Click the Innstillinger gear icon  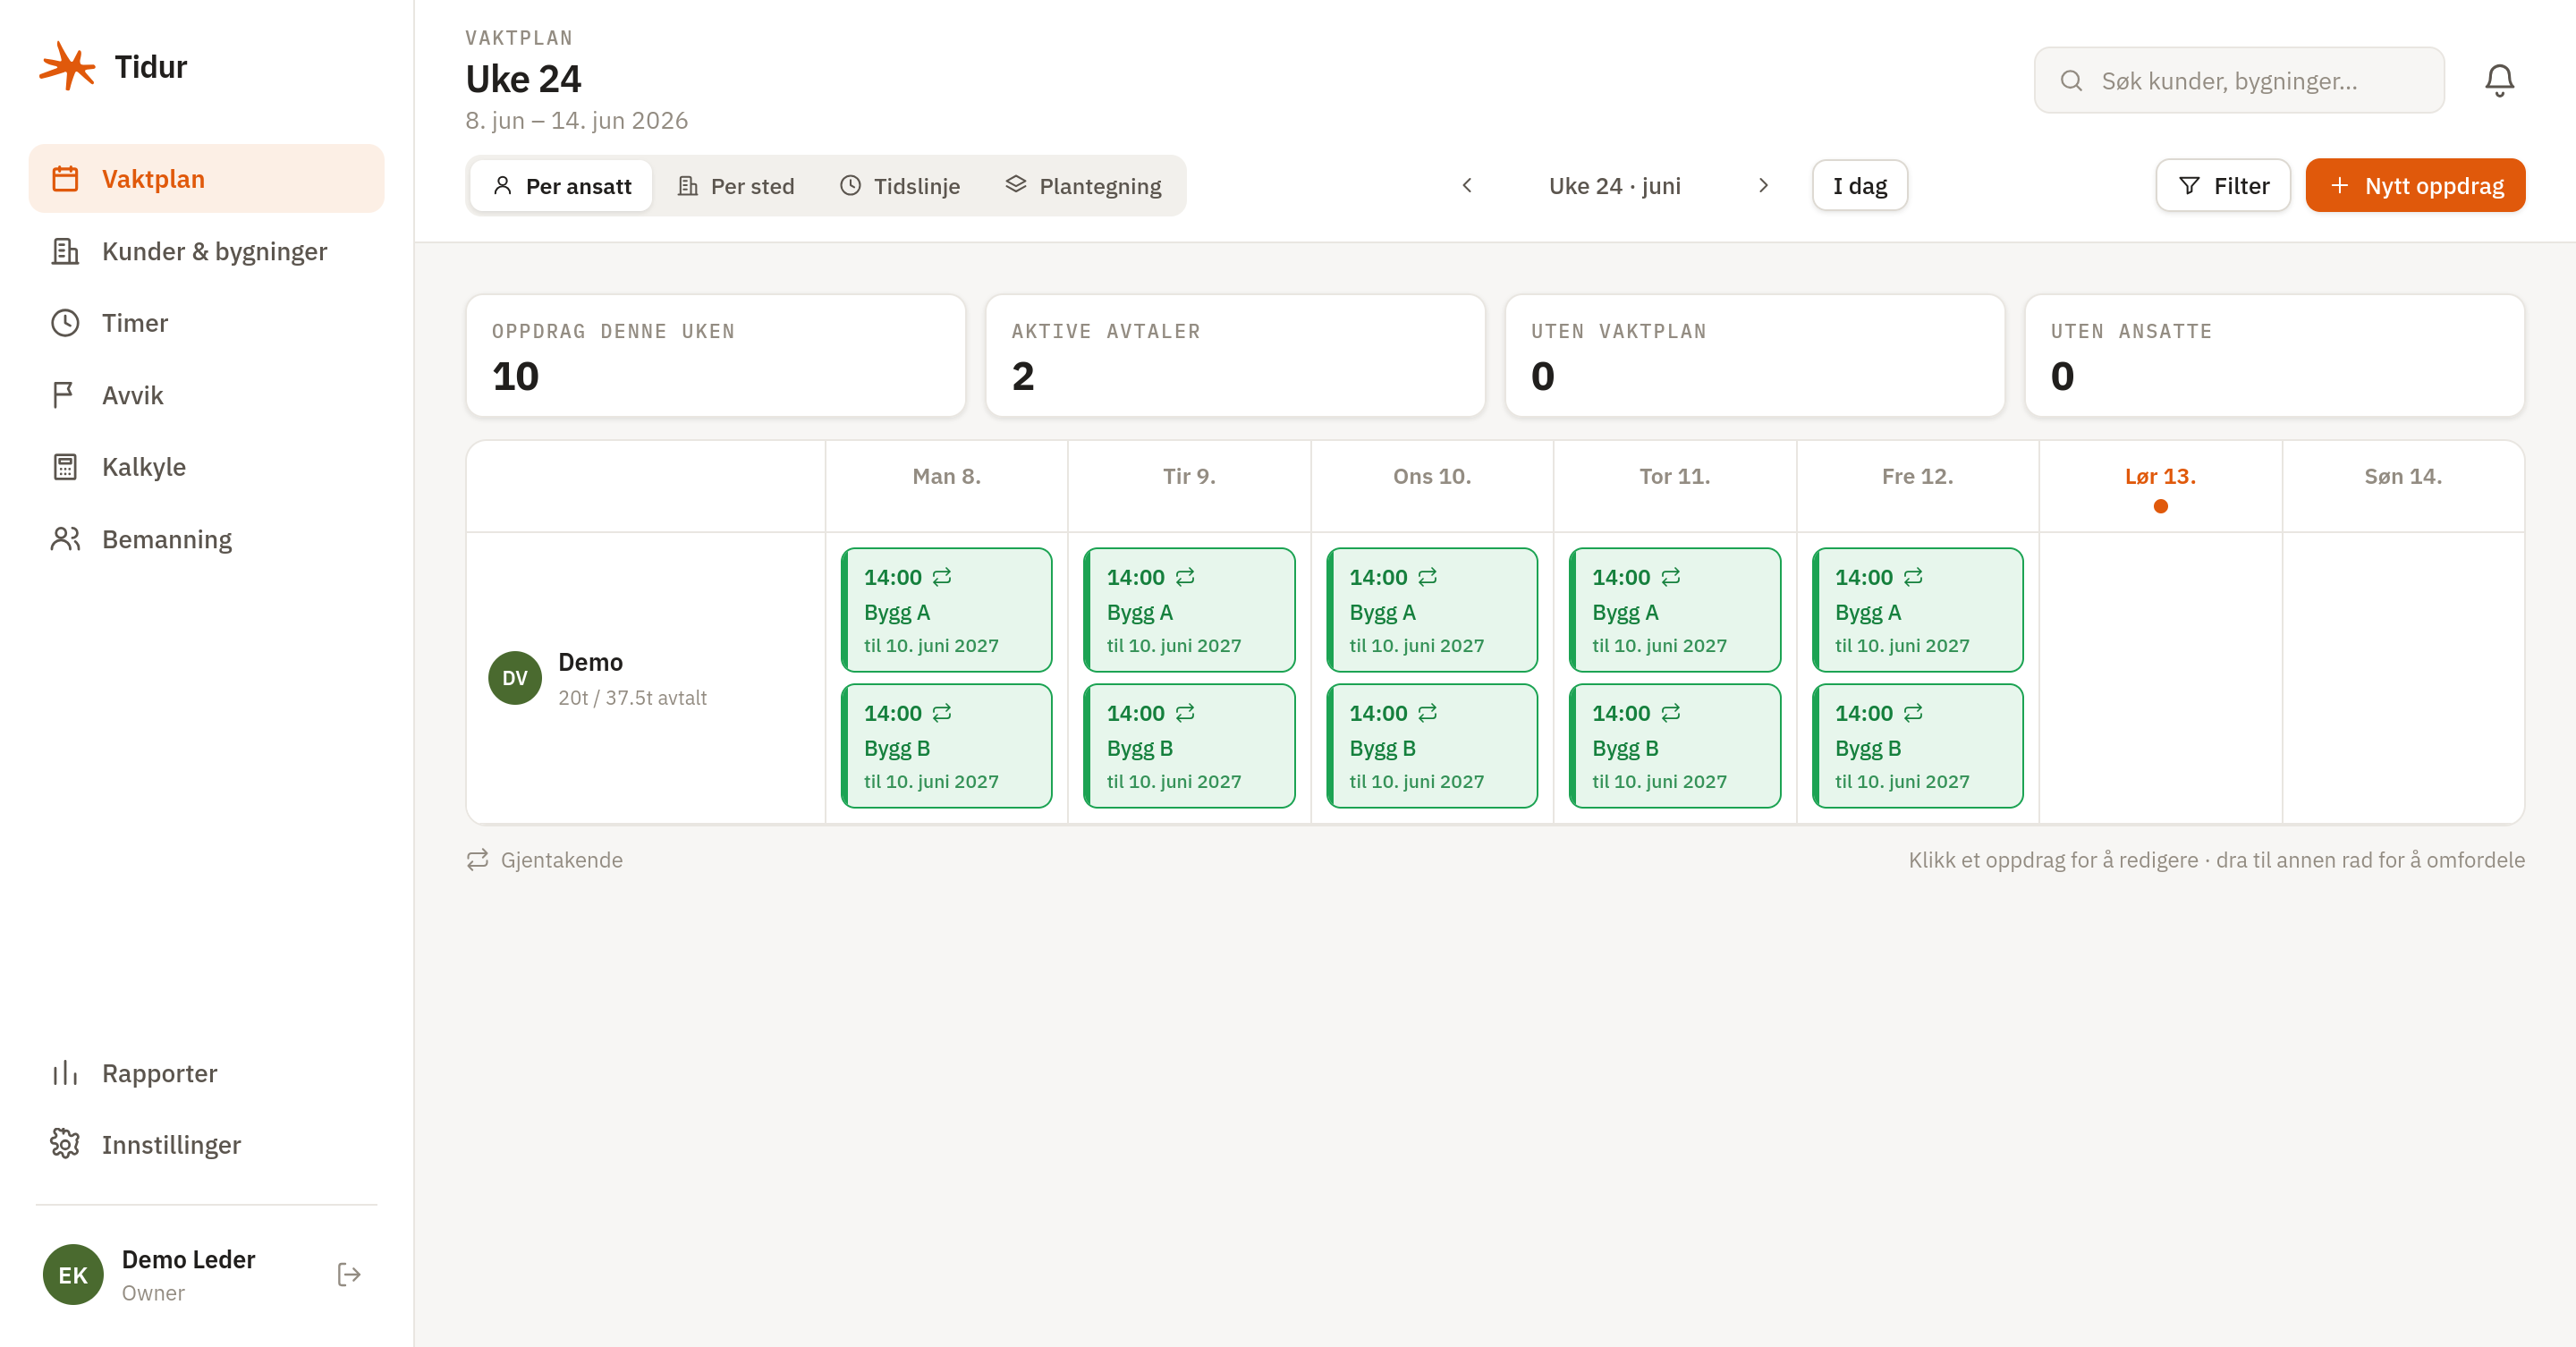click(65, 1144)
